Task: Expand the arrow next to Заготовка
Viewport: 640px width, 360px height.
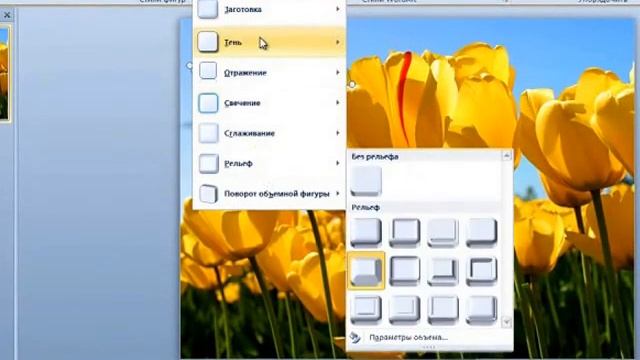Action: click(x=338, y=9)
